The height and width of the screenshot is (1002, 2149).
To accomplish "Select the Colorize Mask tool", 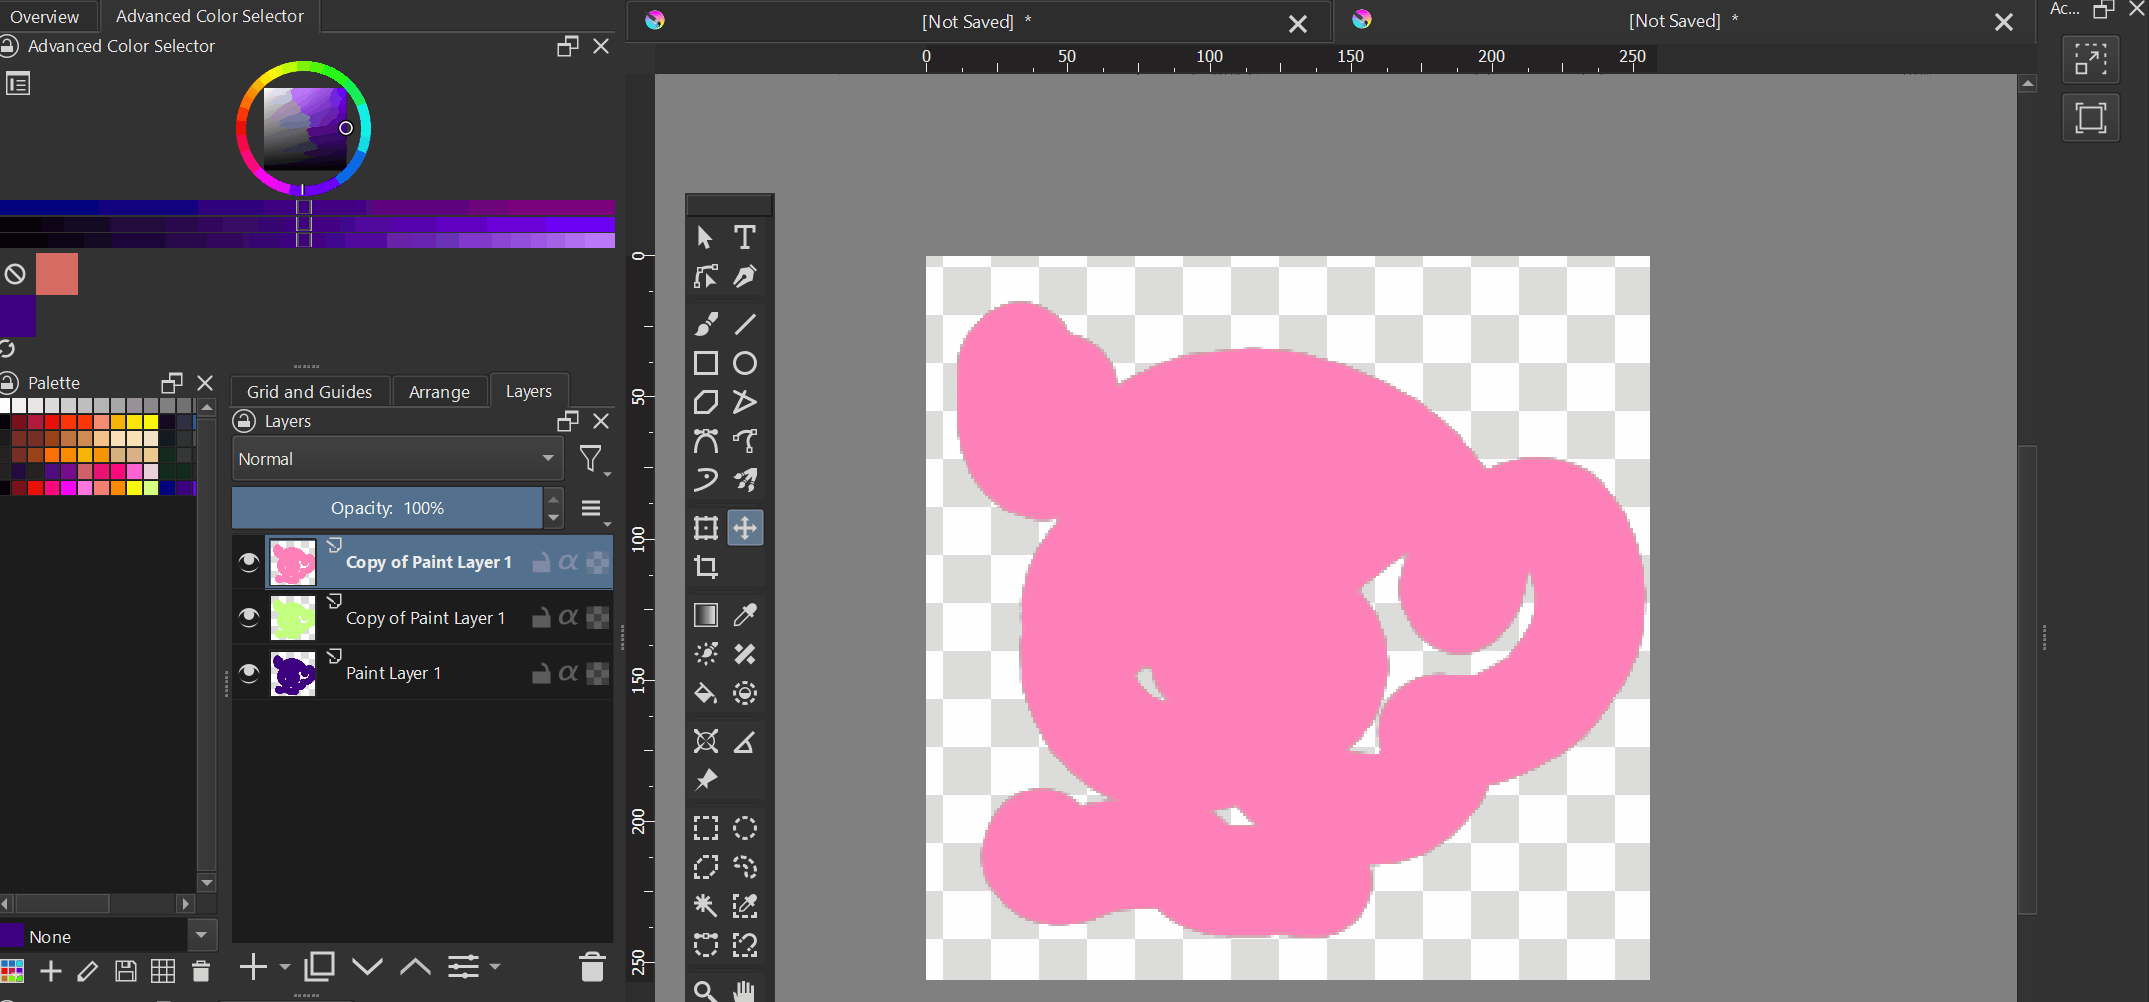I will [705, 654].
